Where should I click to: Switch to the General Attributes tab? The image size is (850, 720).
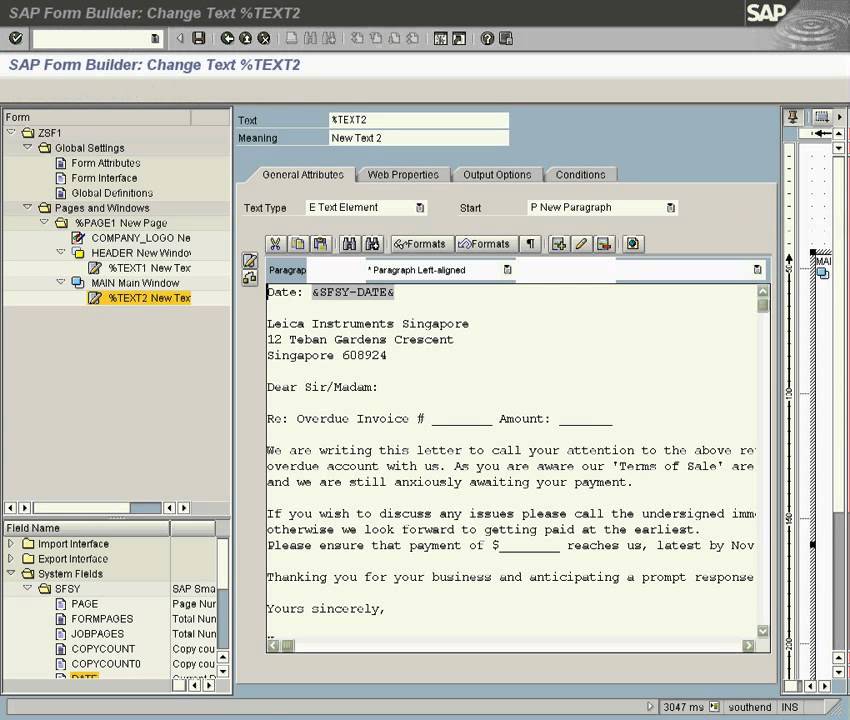302,175
